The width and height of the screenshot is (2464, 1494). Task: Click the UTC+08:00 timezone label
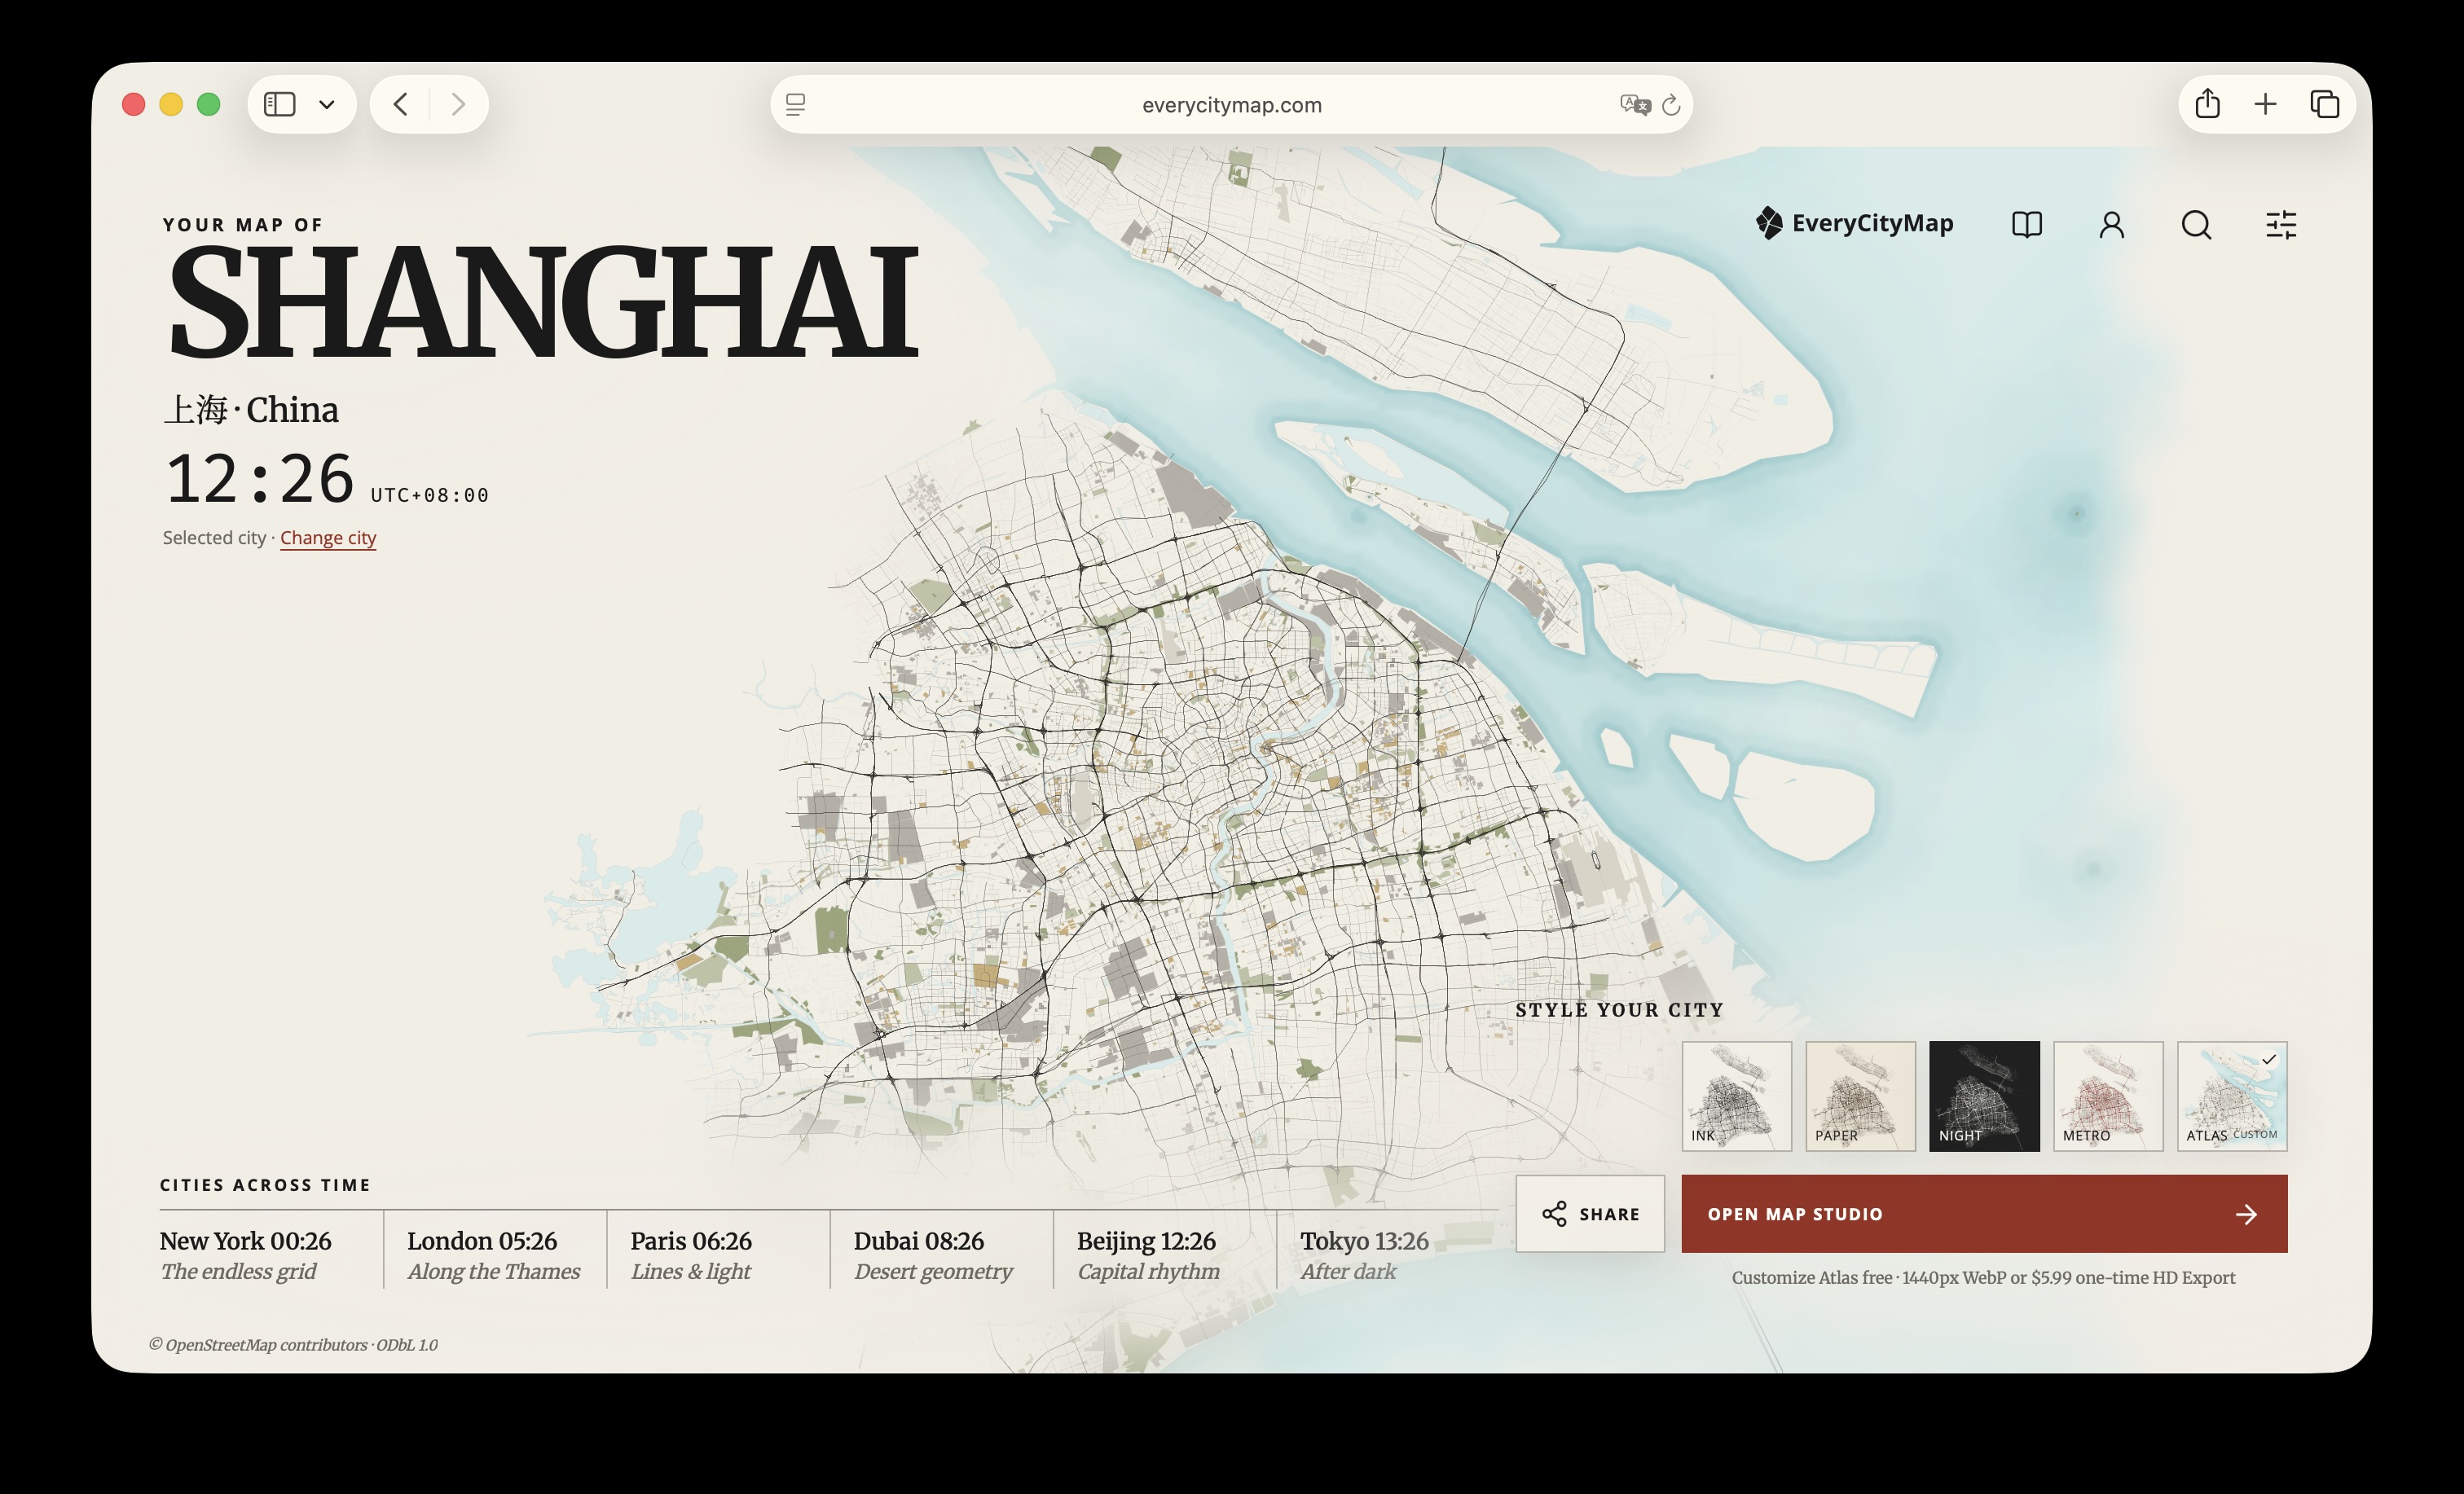(430, 495)
